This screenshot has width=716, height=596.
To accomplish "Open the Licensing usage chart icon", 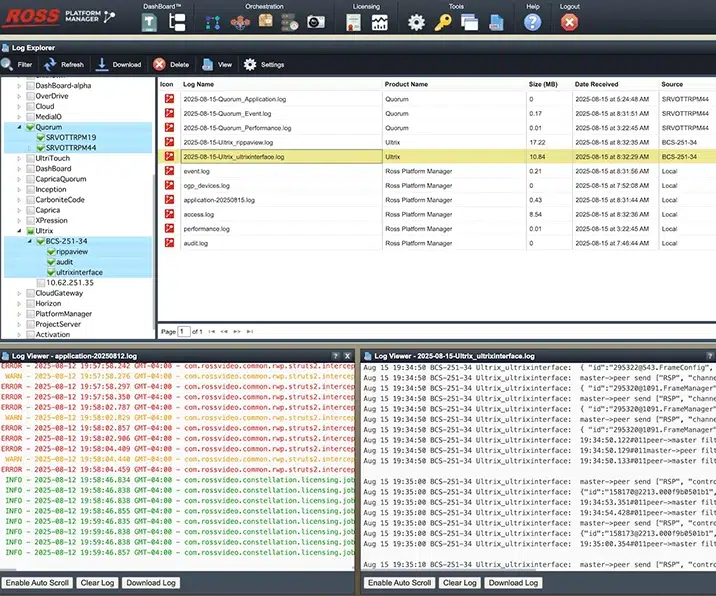I will click(379, 22).
